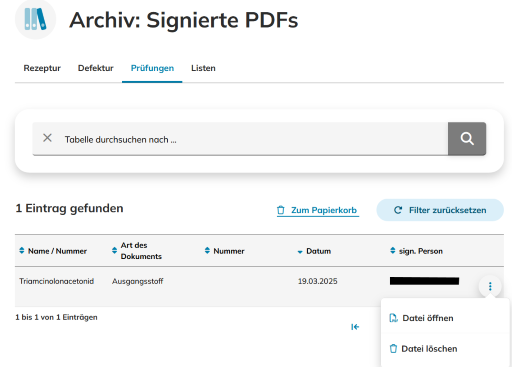The image size is (512, 367).
Task: Click the file icon beside Datei öffnen
Action: click(393, 318)
